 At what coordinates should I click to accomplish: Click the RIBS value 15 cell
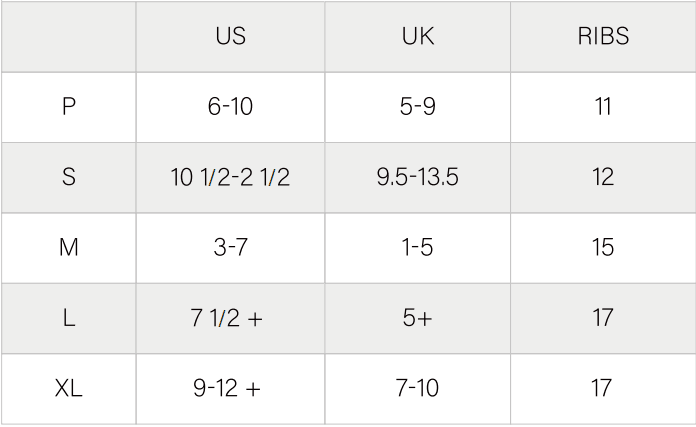[603, 247]
